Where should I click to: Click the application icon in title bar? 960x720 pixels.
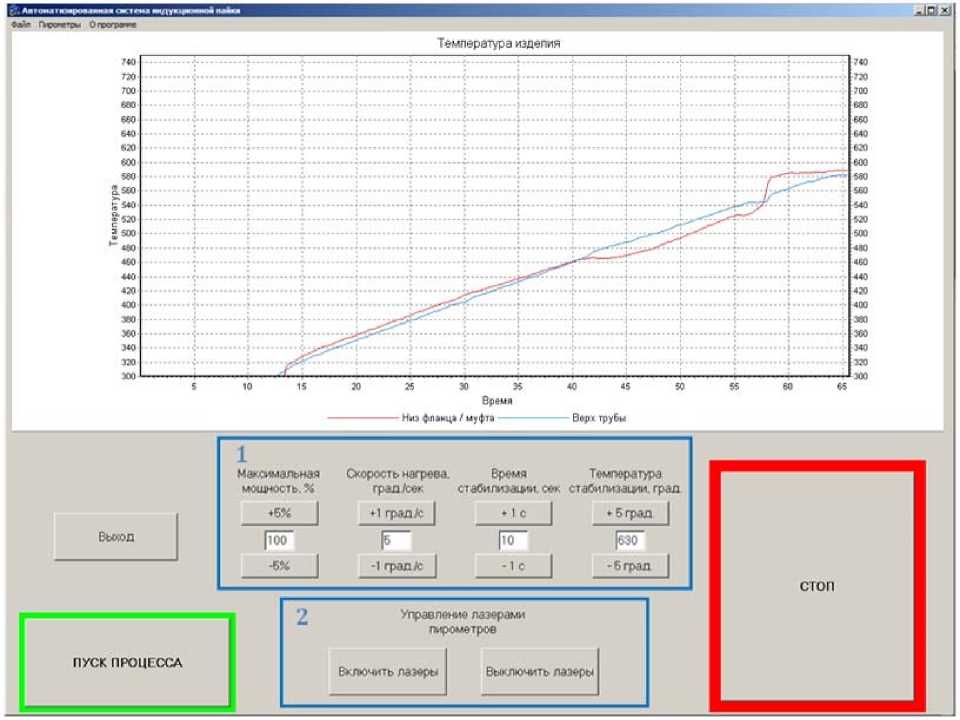coord(15,10)
